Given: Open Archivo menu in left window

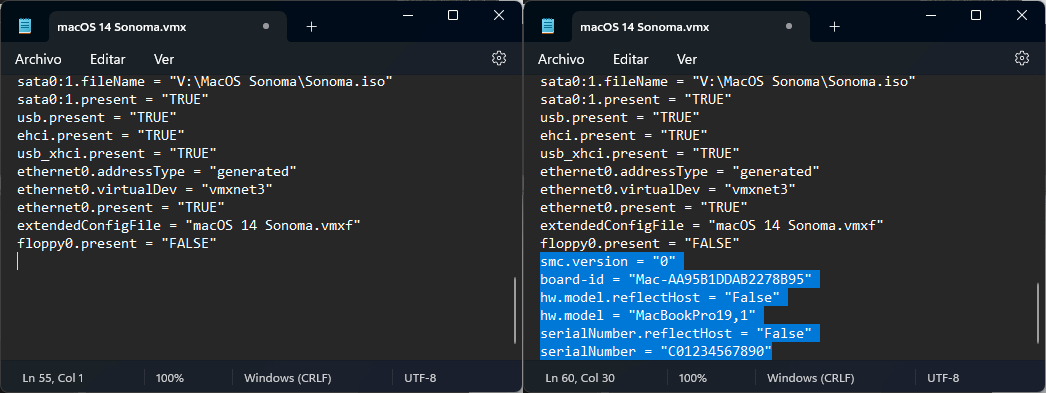Looking at the screenshot, I should [38, 59].
